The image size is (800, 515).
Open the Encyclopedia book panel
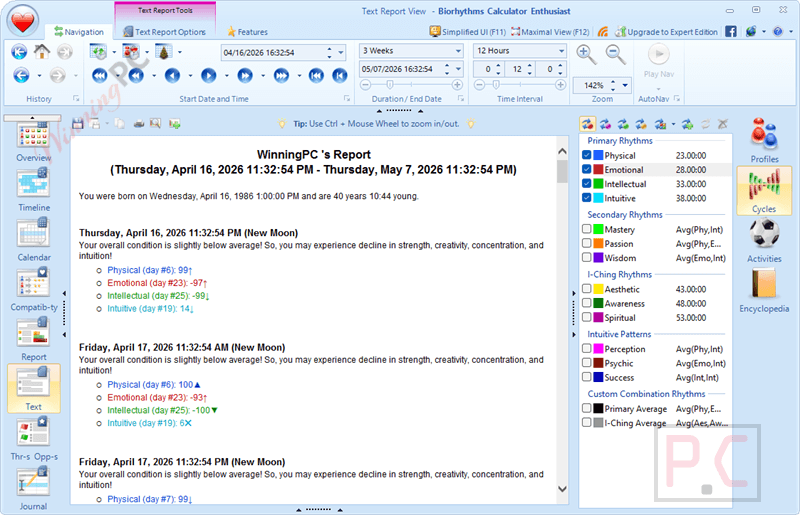click(764, 290)
